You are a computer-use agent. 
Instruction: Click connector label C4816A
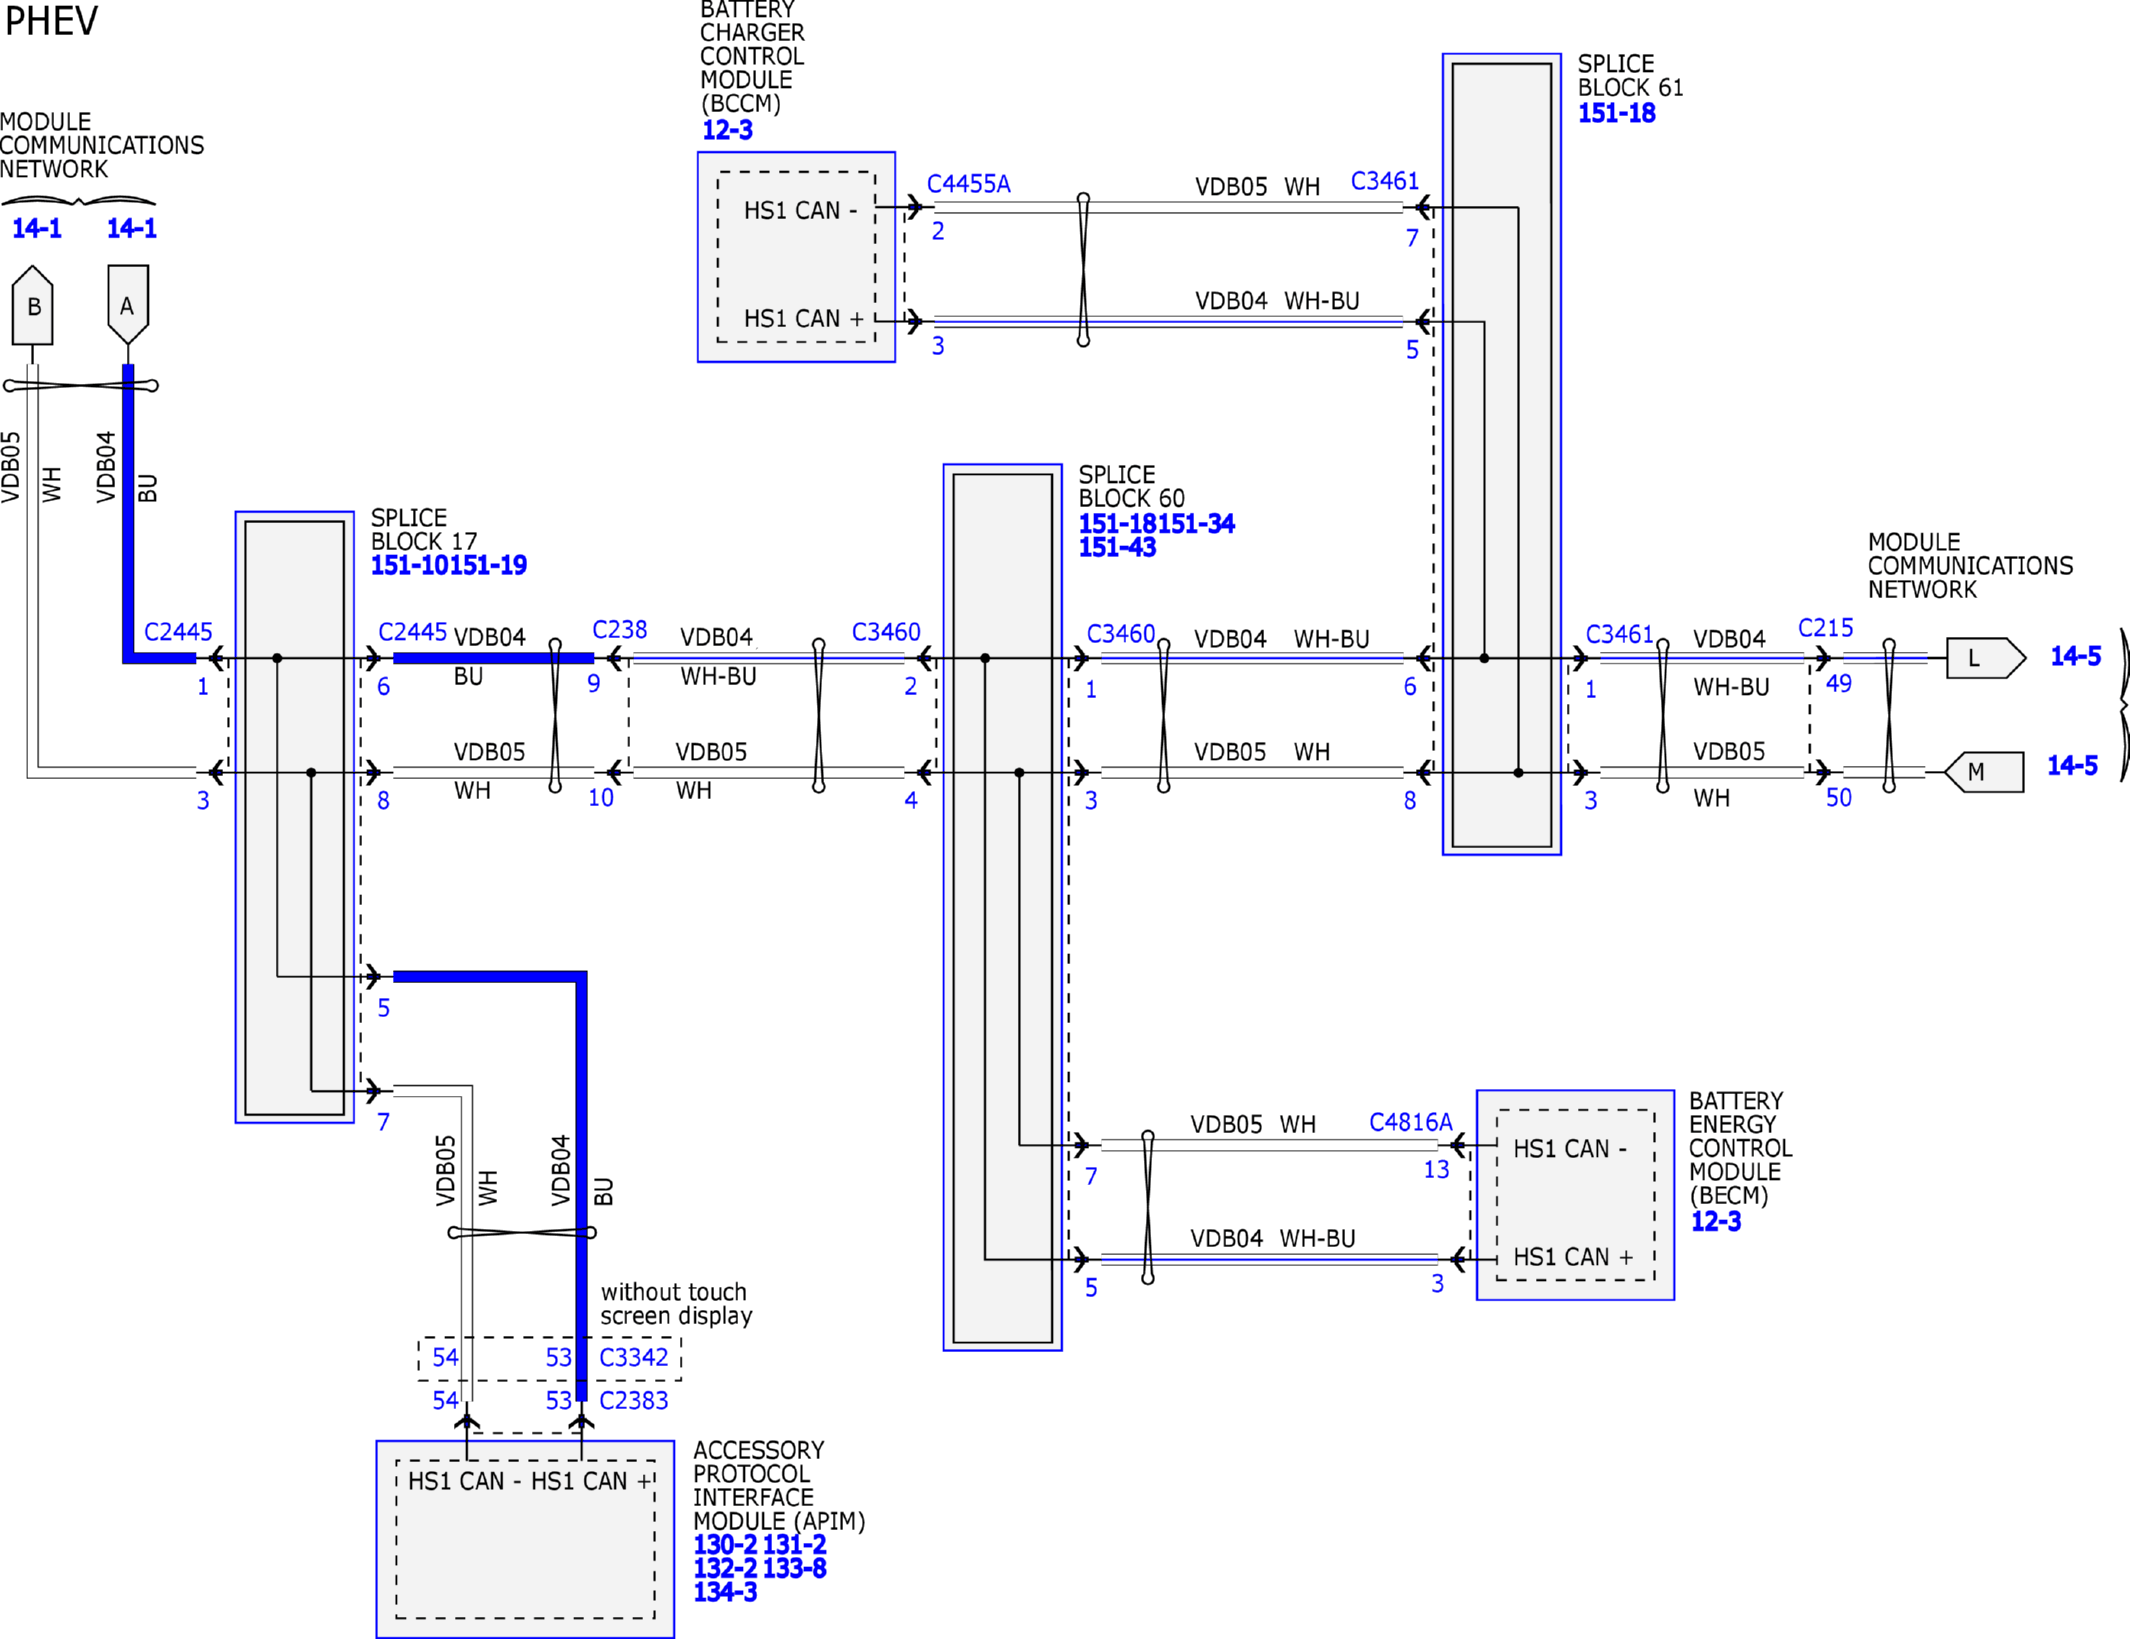1411,1122
